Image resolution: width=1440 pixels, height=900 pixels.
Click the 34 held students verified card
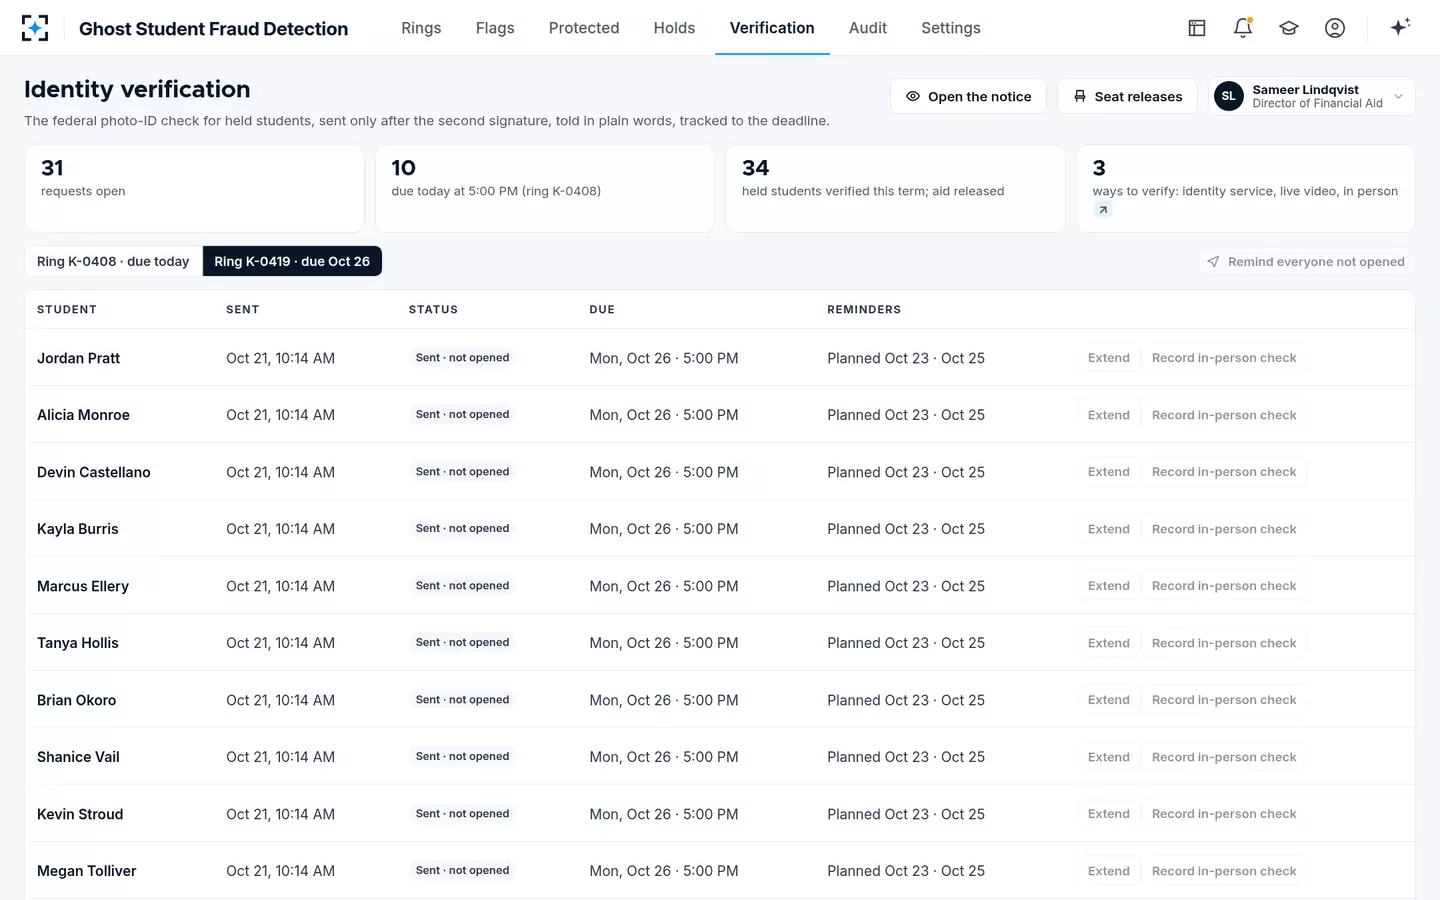[895, 189]
